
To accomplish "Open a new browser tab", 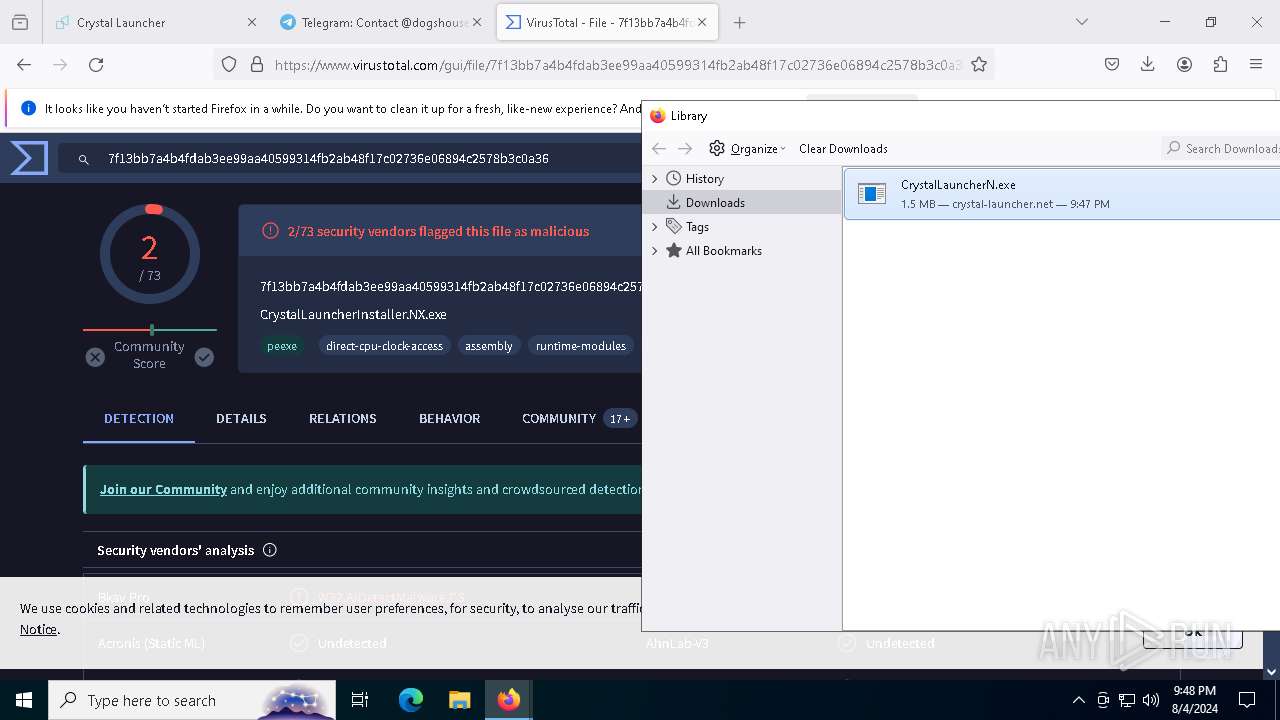I will 740,22.
